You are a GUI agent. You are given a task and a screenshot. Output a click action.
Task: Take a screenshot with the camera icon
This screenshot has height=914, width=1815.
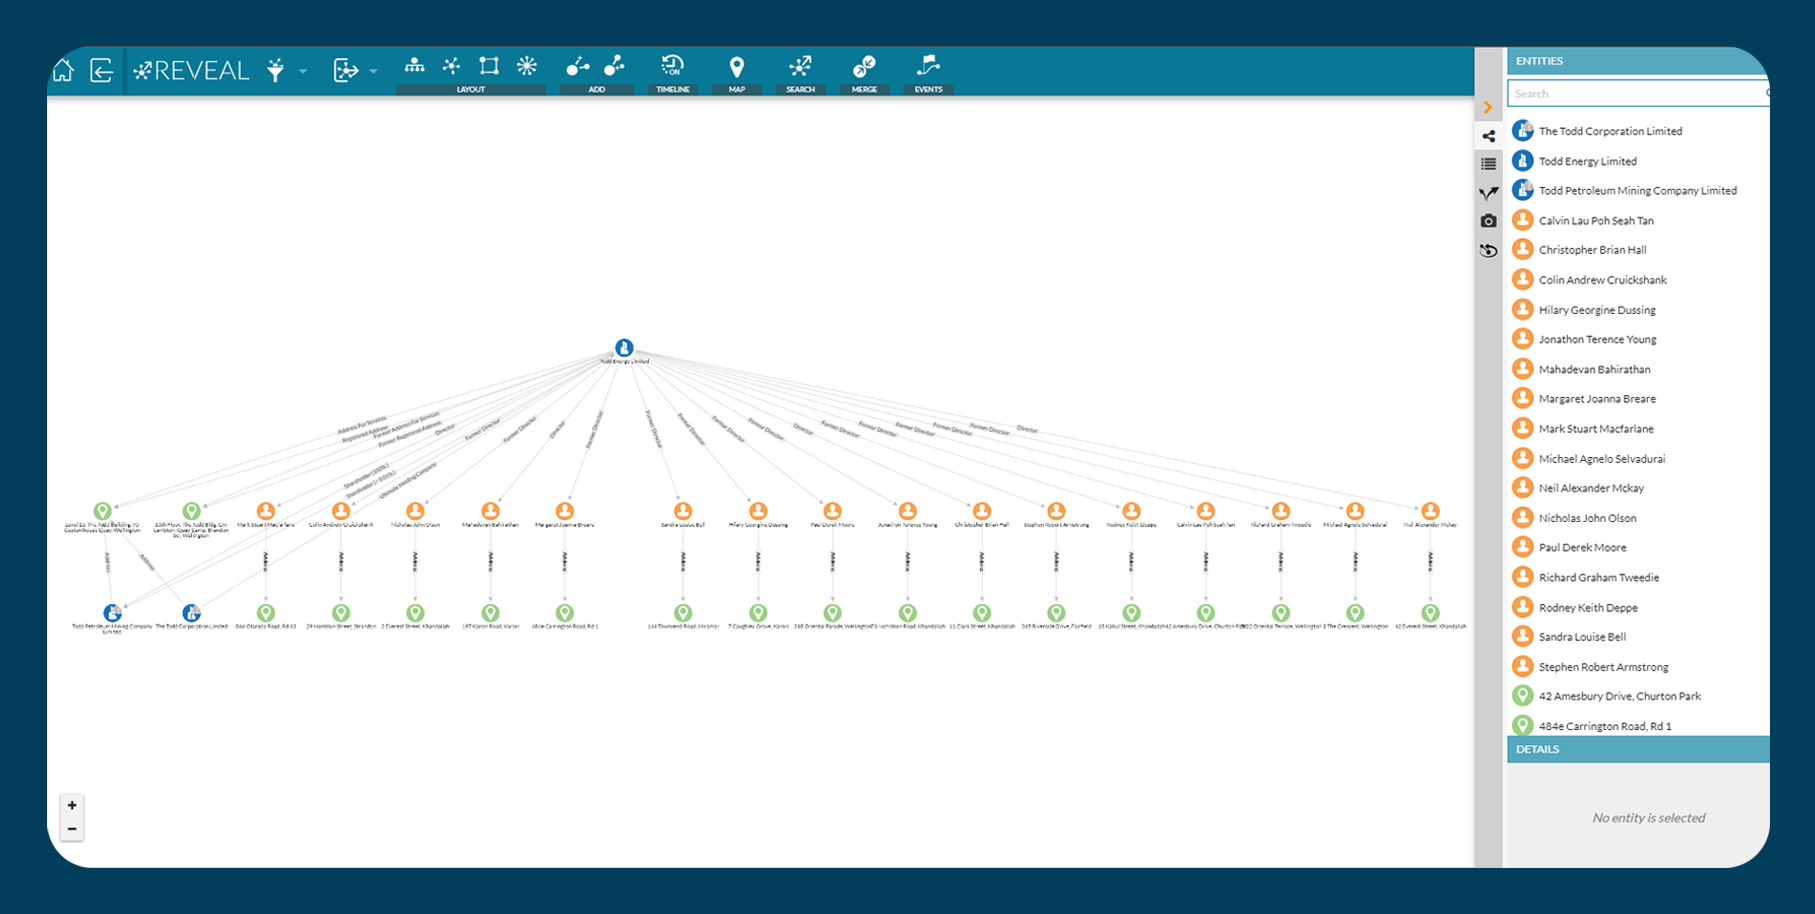pos(1489,221)
